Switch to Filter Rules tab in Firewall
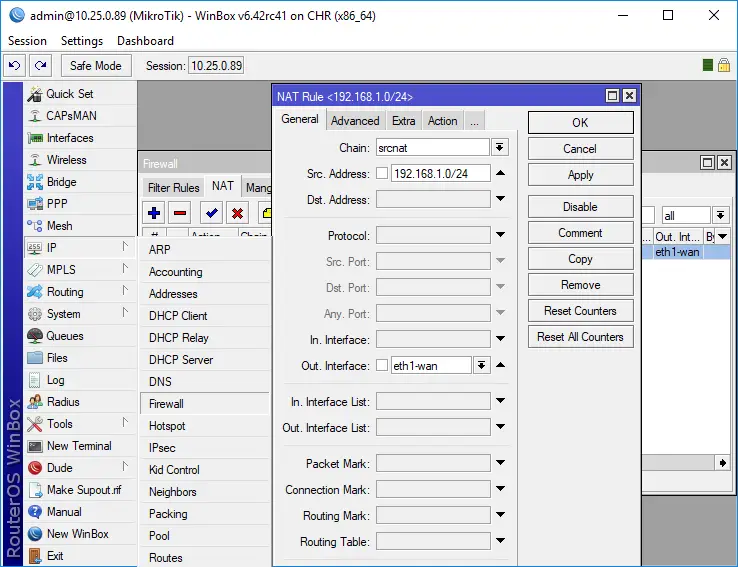Image resolution: width=738 pixels, height=567 pixels. tap(173, 188)
